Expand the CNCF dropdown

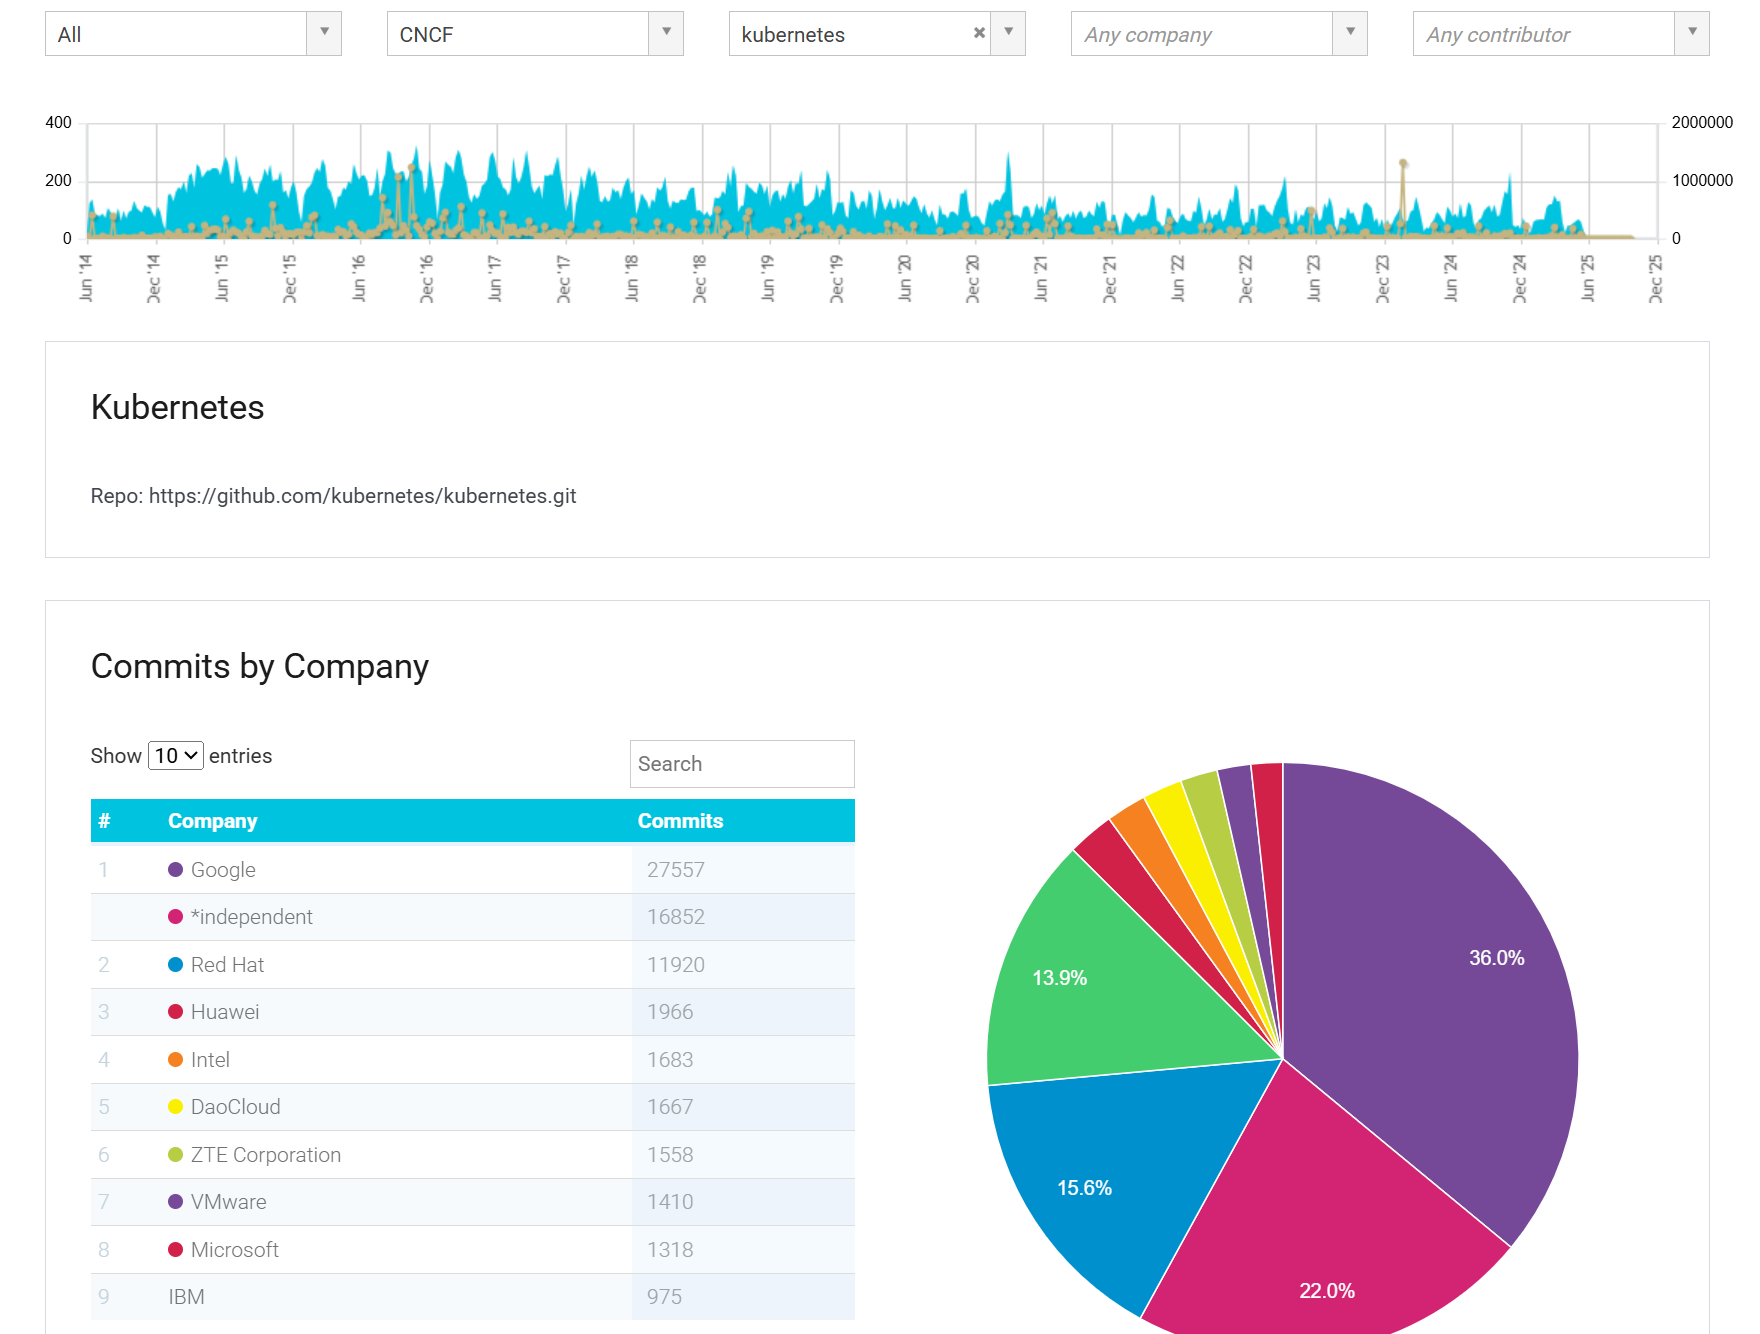coord(666,33)
